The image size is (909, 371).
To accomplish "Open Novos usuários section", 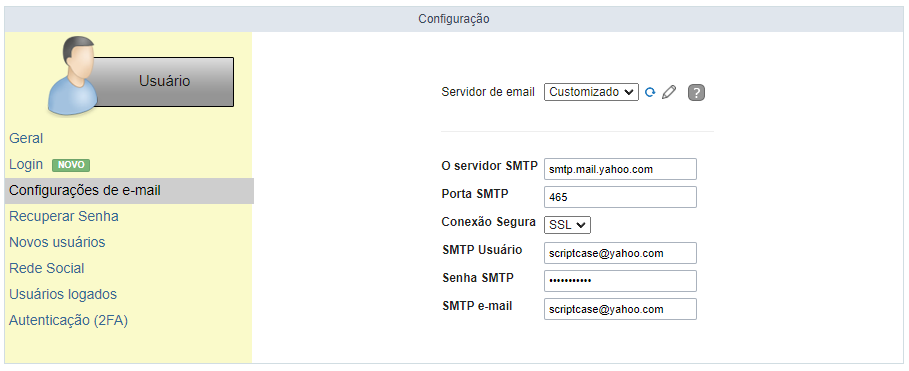I will [57, 242].
